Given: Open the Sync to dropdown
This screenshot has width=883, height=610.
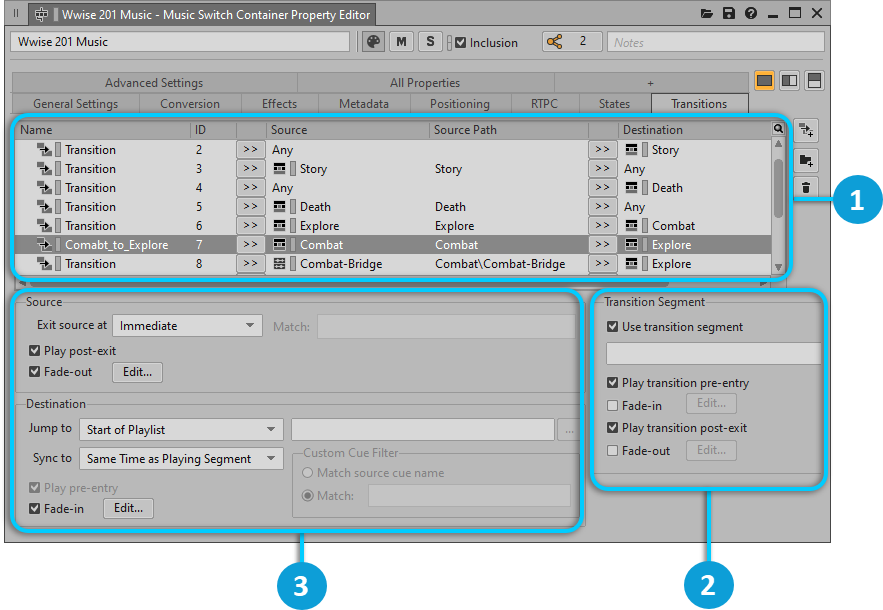Looking at the screenshot, I should pos(184,459).
